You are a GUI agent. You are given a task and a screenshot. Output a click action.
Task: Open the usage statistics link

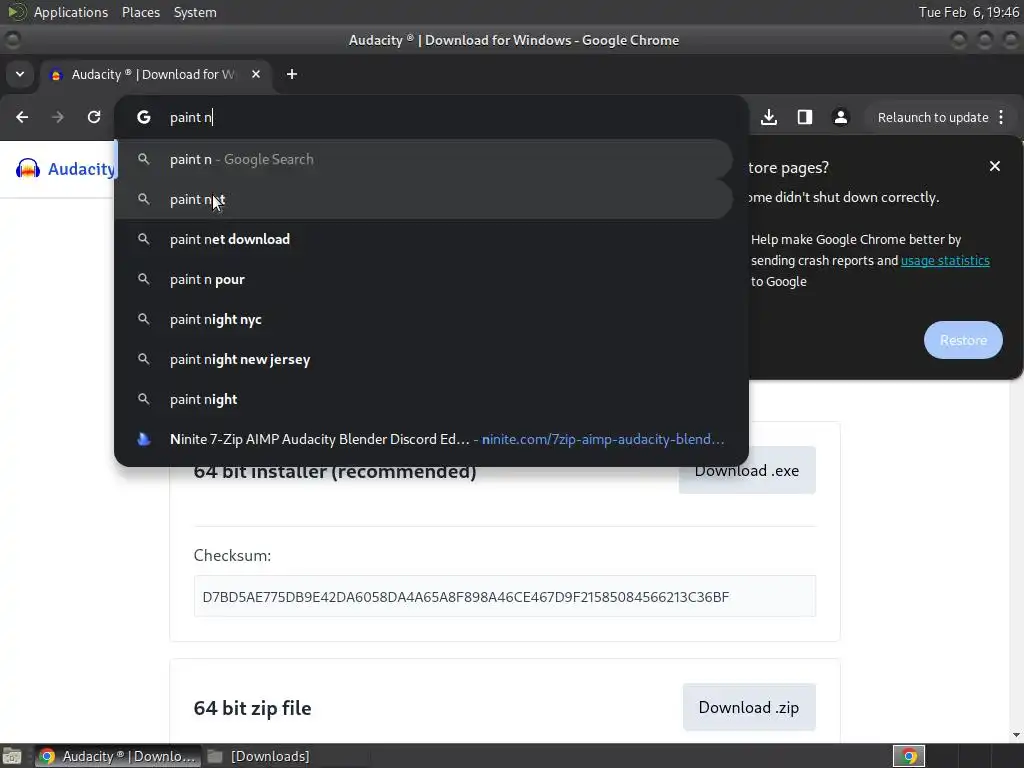tap(945, 261)
